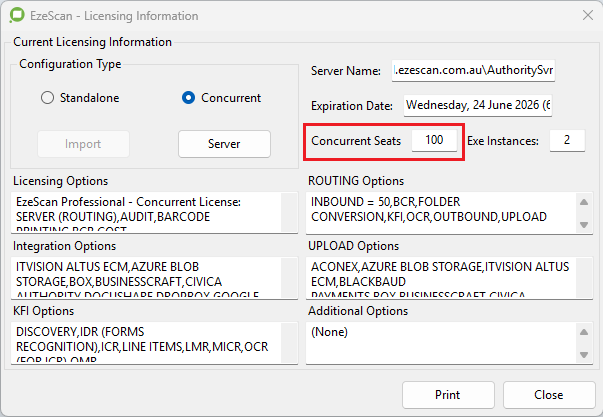Click the Integration Options text box scrollbar
This screenshot has width=603, height=417.
[289, 277]
